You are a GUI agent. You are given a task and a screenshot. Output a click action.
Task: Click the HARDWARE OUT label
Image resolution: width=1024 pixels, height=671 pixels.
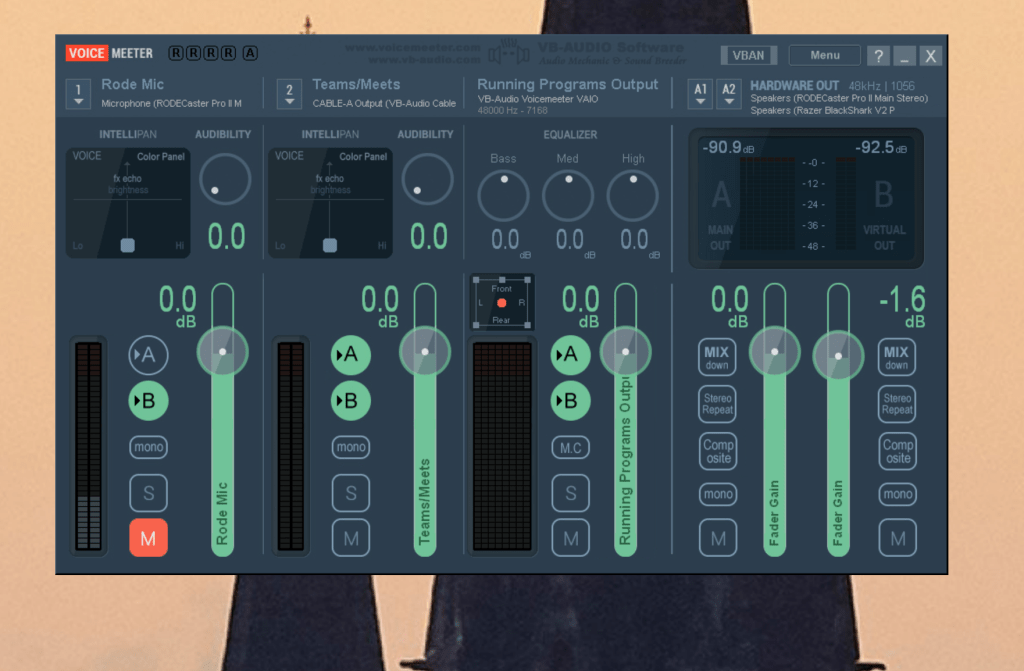click(x=794, y=86)
